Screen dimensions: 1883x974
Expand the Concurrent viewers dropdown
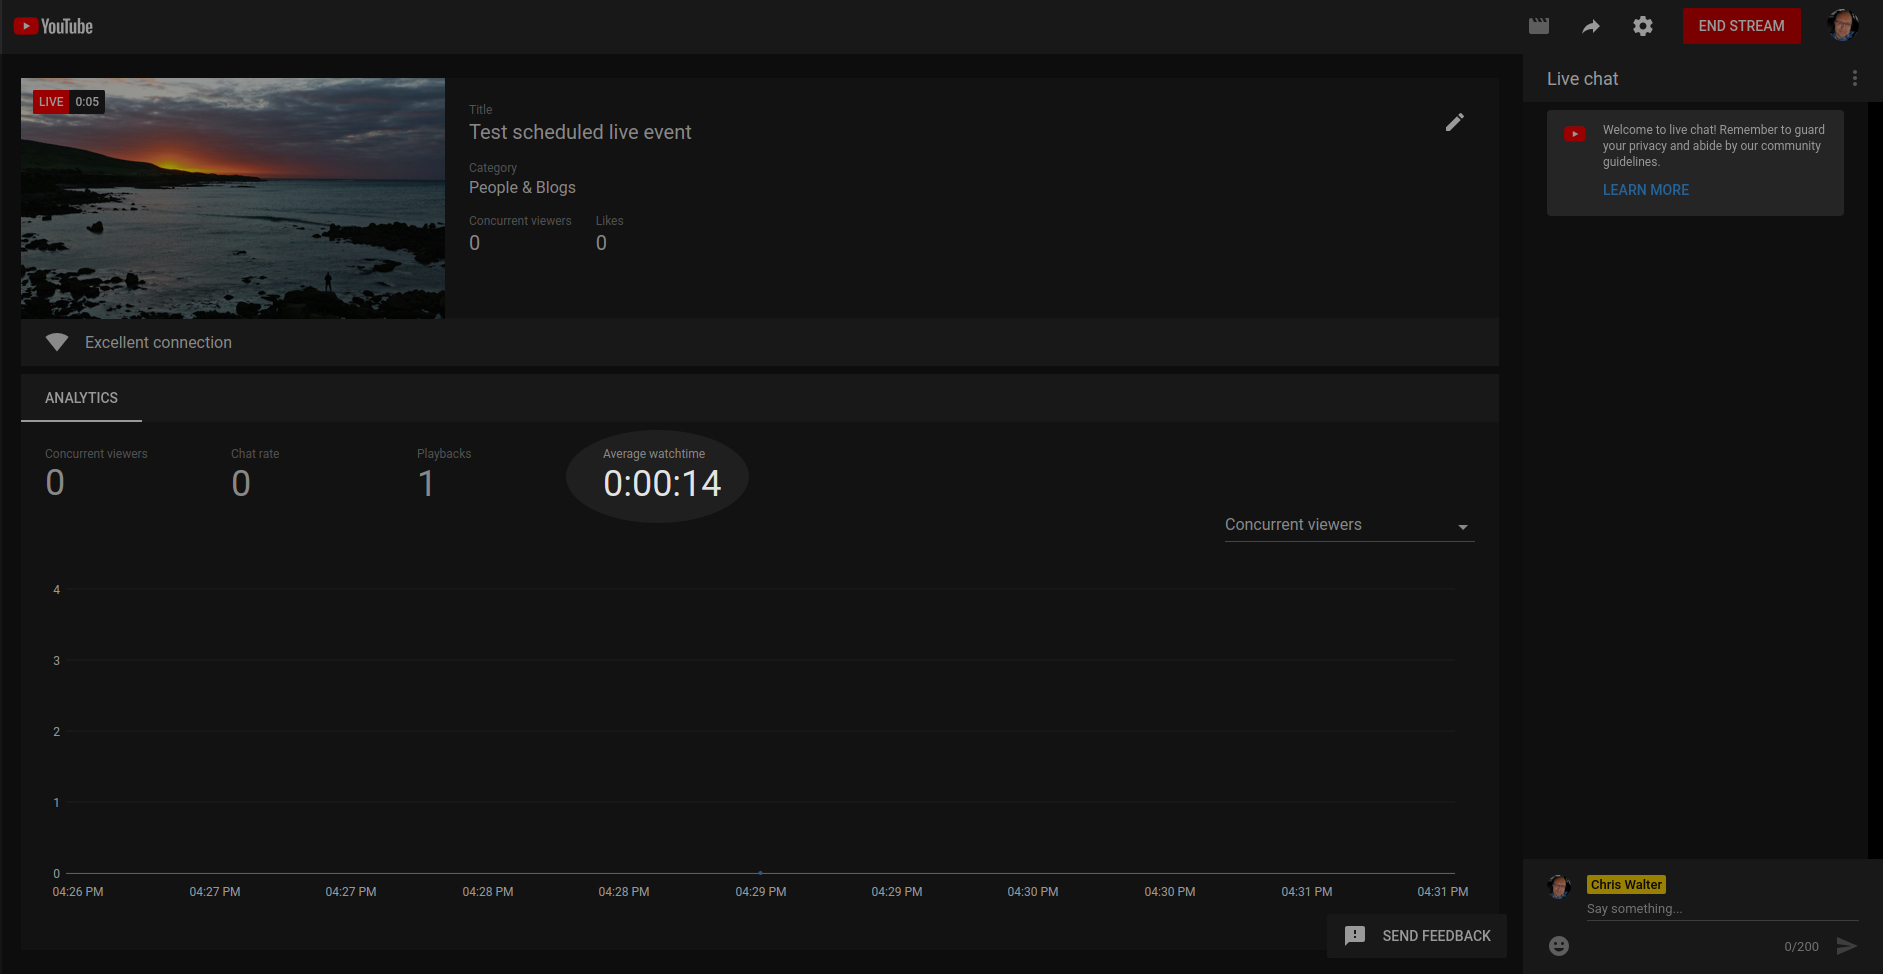pyautogui.click(x=1348, y=525)
